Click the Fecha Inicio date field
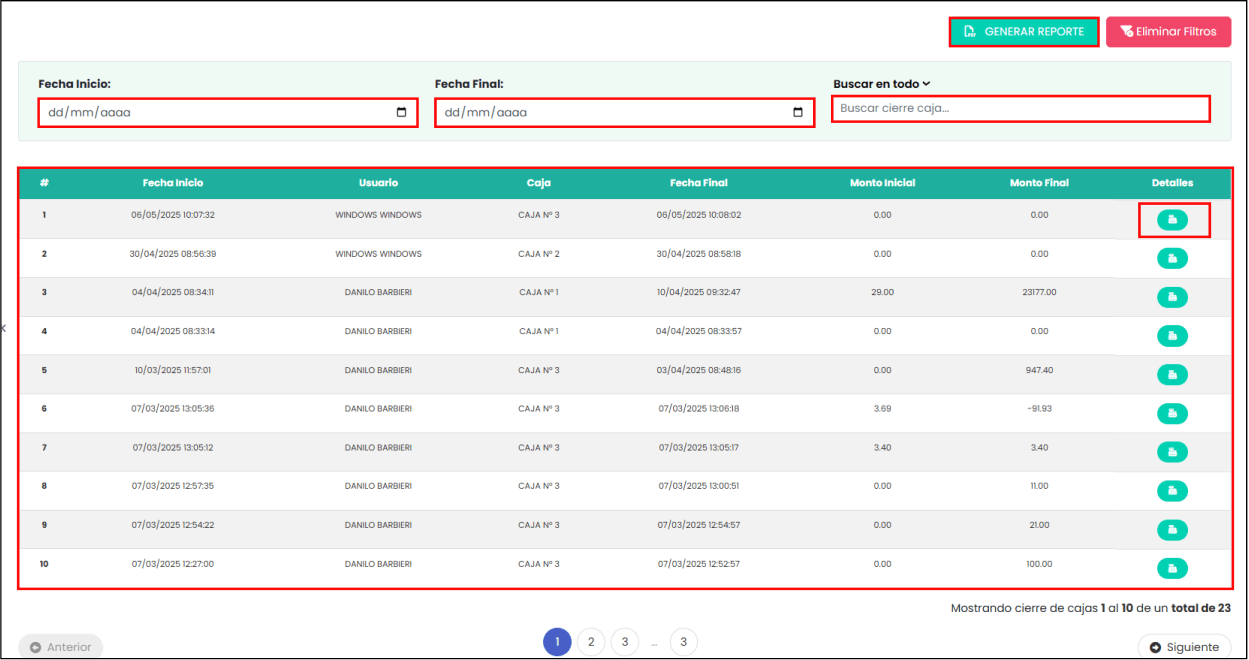This screenshot has width=1249, height=660. pos(210,113)
